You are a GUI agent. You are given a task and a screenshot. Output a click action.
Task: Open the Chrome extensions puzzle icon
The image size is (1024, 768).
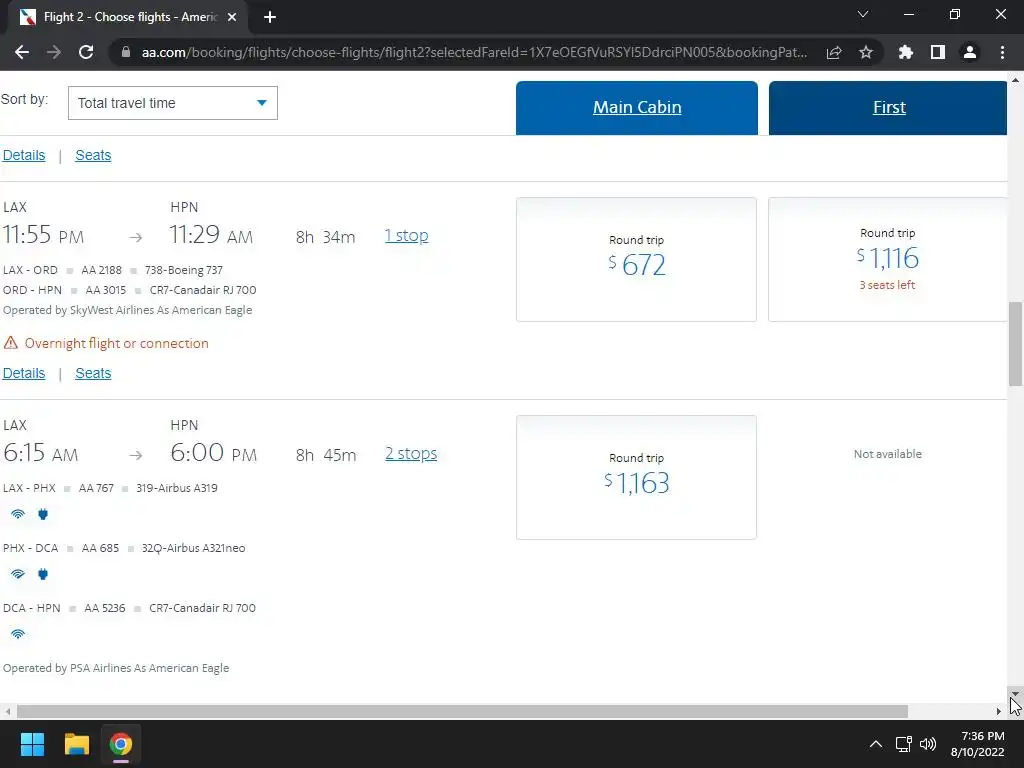point(905,52)
